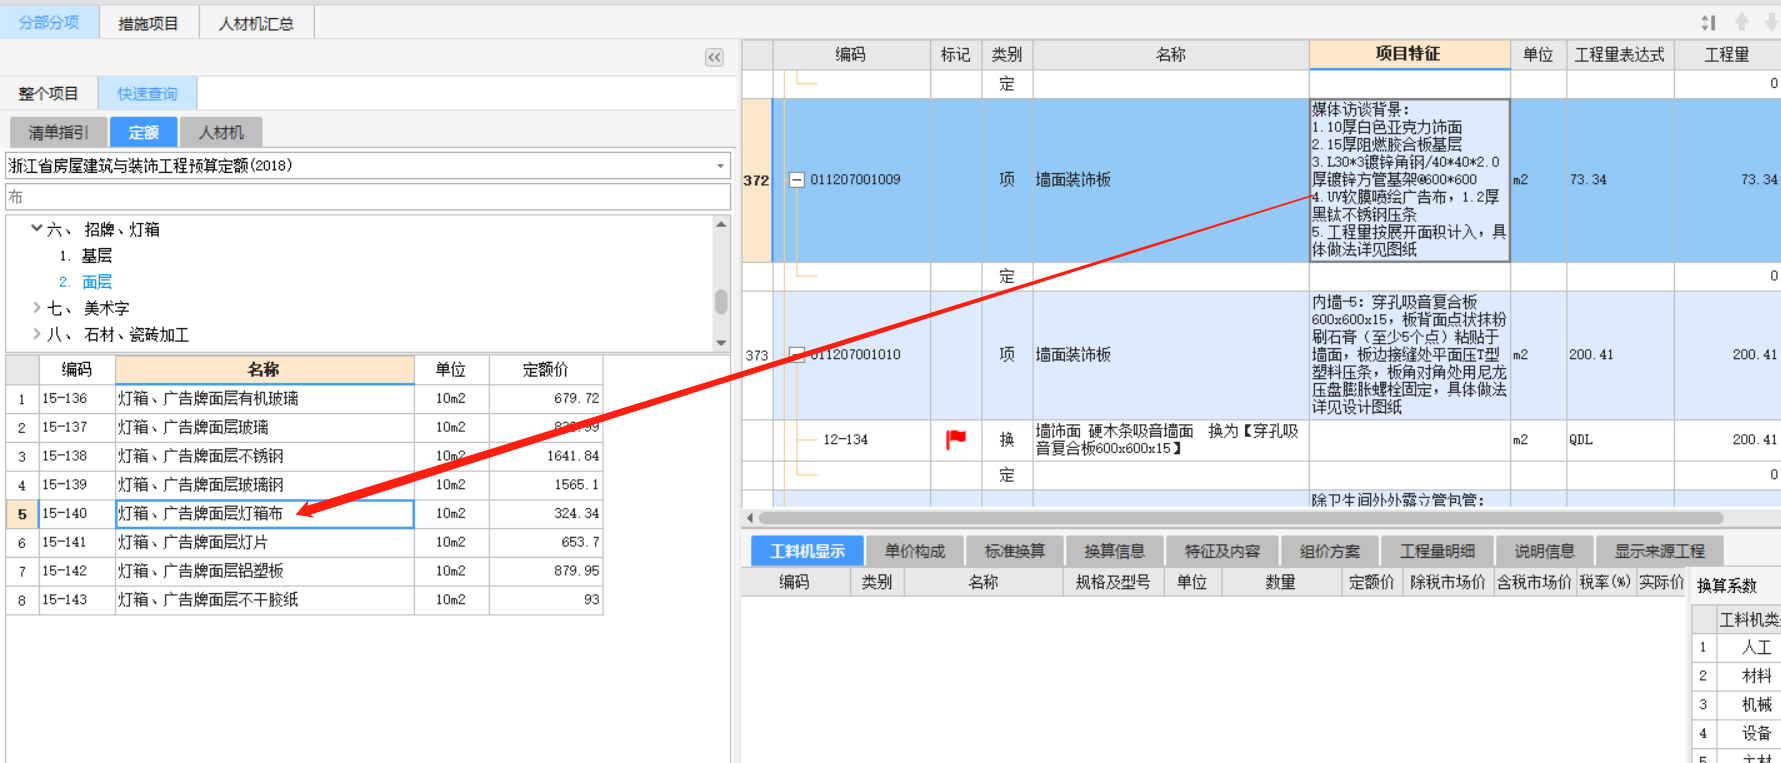
Task: Open the 工程量明细 tab
Action: (1437, 551)
